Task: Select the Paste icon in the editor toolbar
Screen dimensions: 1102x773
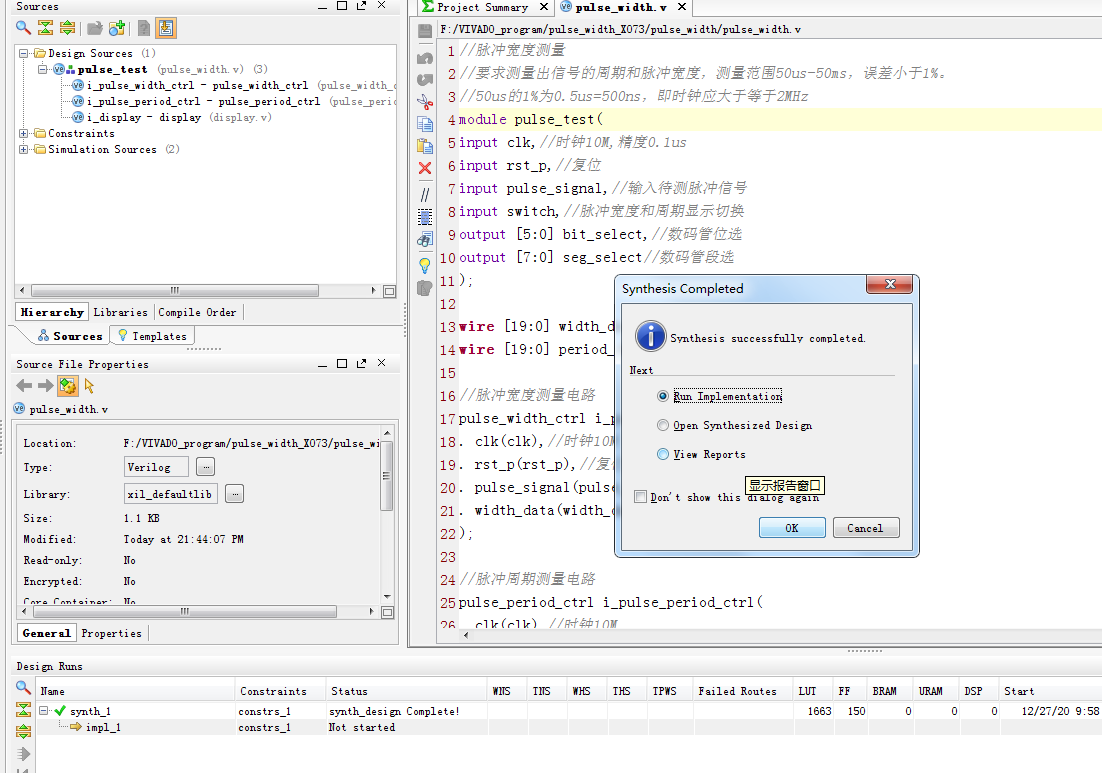Action: point(425,147)
